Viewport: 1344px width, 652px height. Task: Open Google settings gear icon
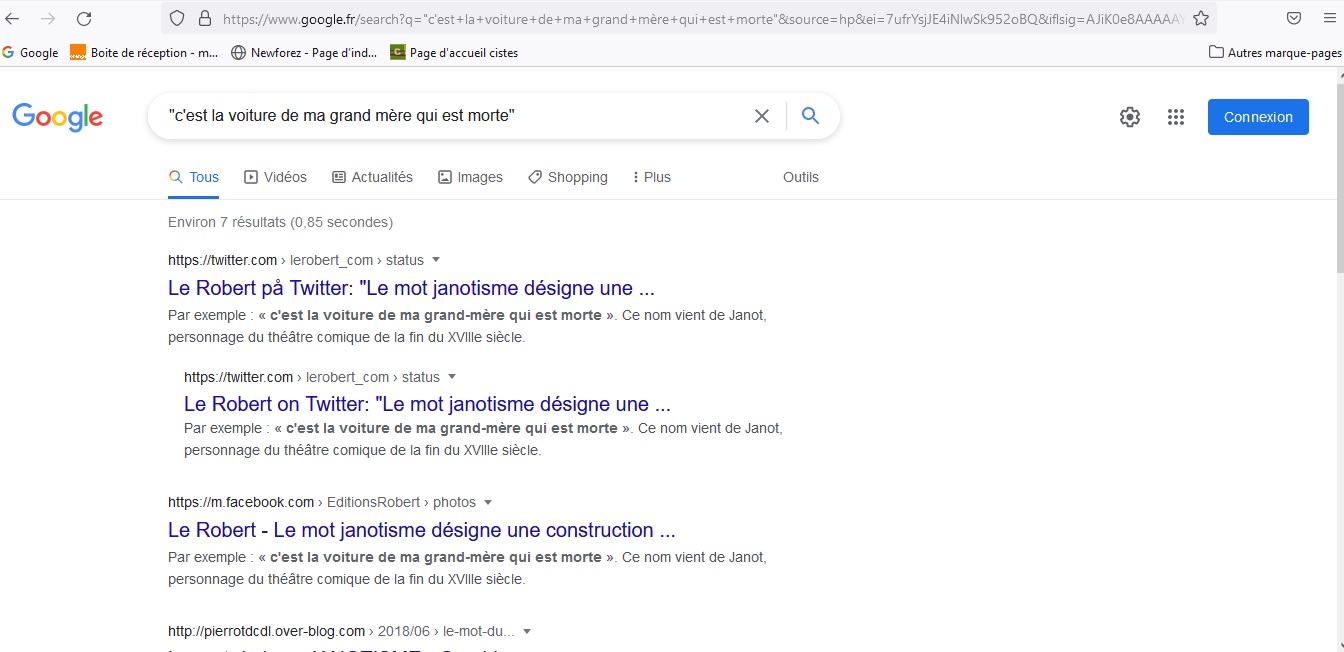click(1130, 117)
